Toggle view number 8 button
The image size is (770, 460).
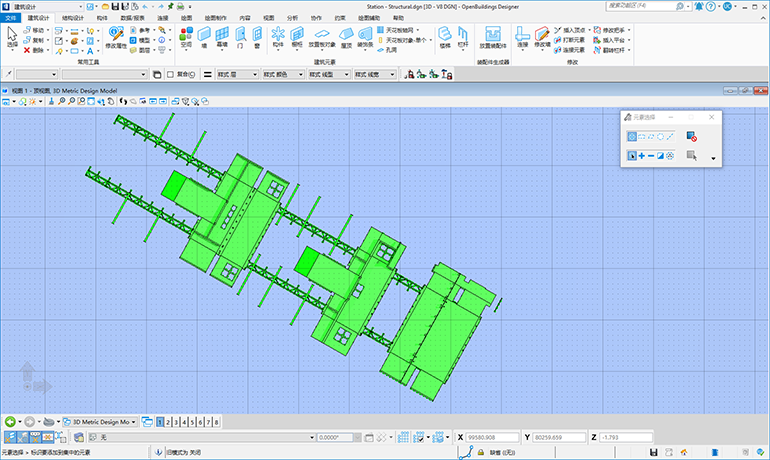pyautogui.click(x=216, y=422)
